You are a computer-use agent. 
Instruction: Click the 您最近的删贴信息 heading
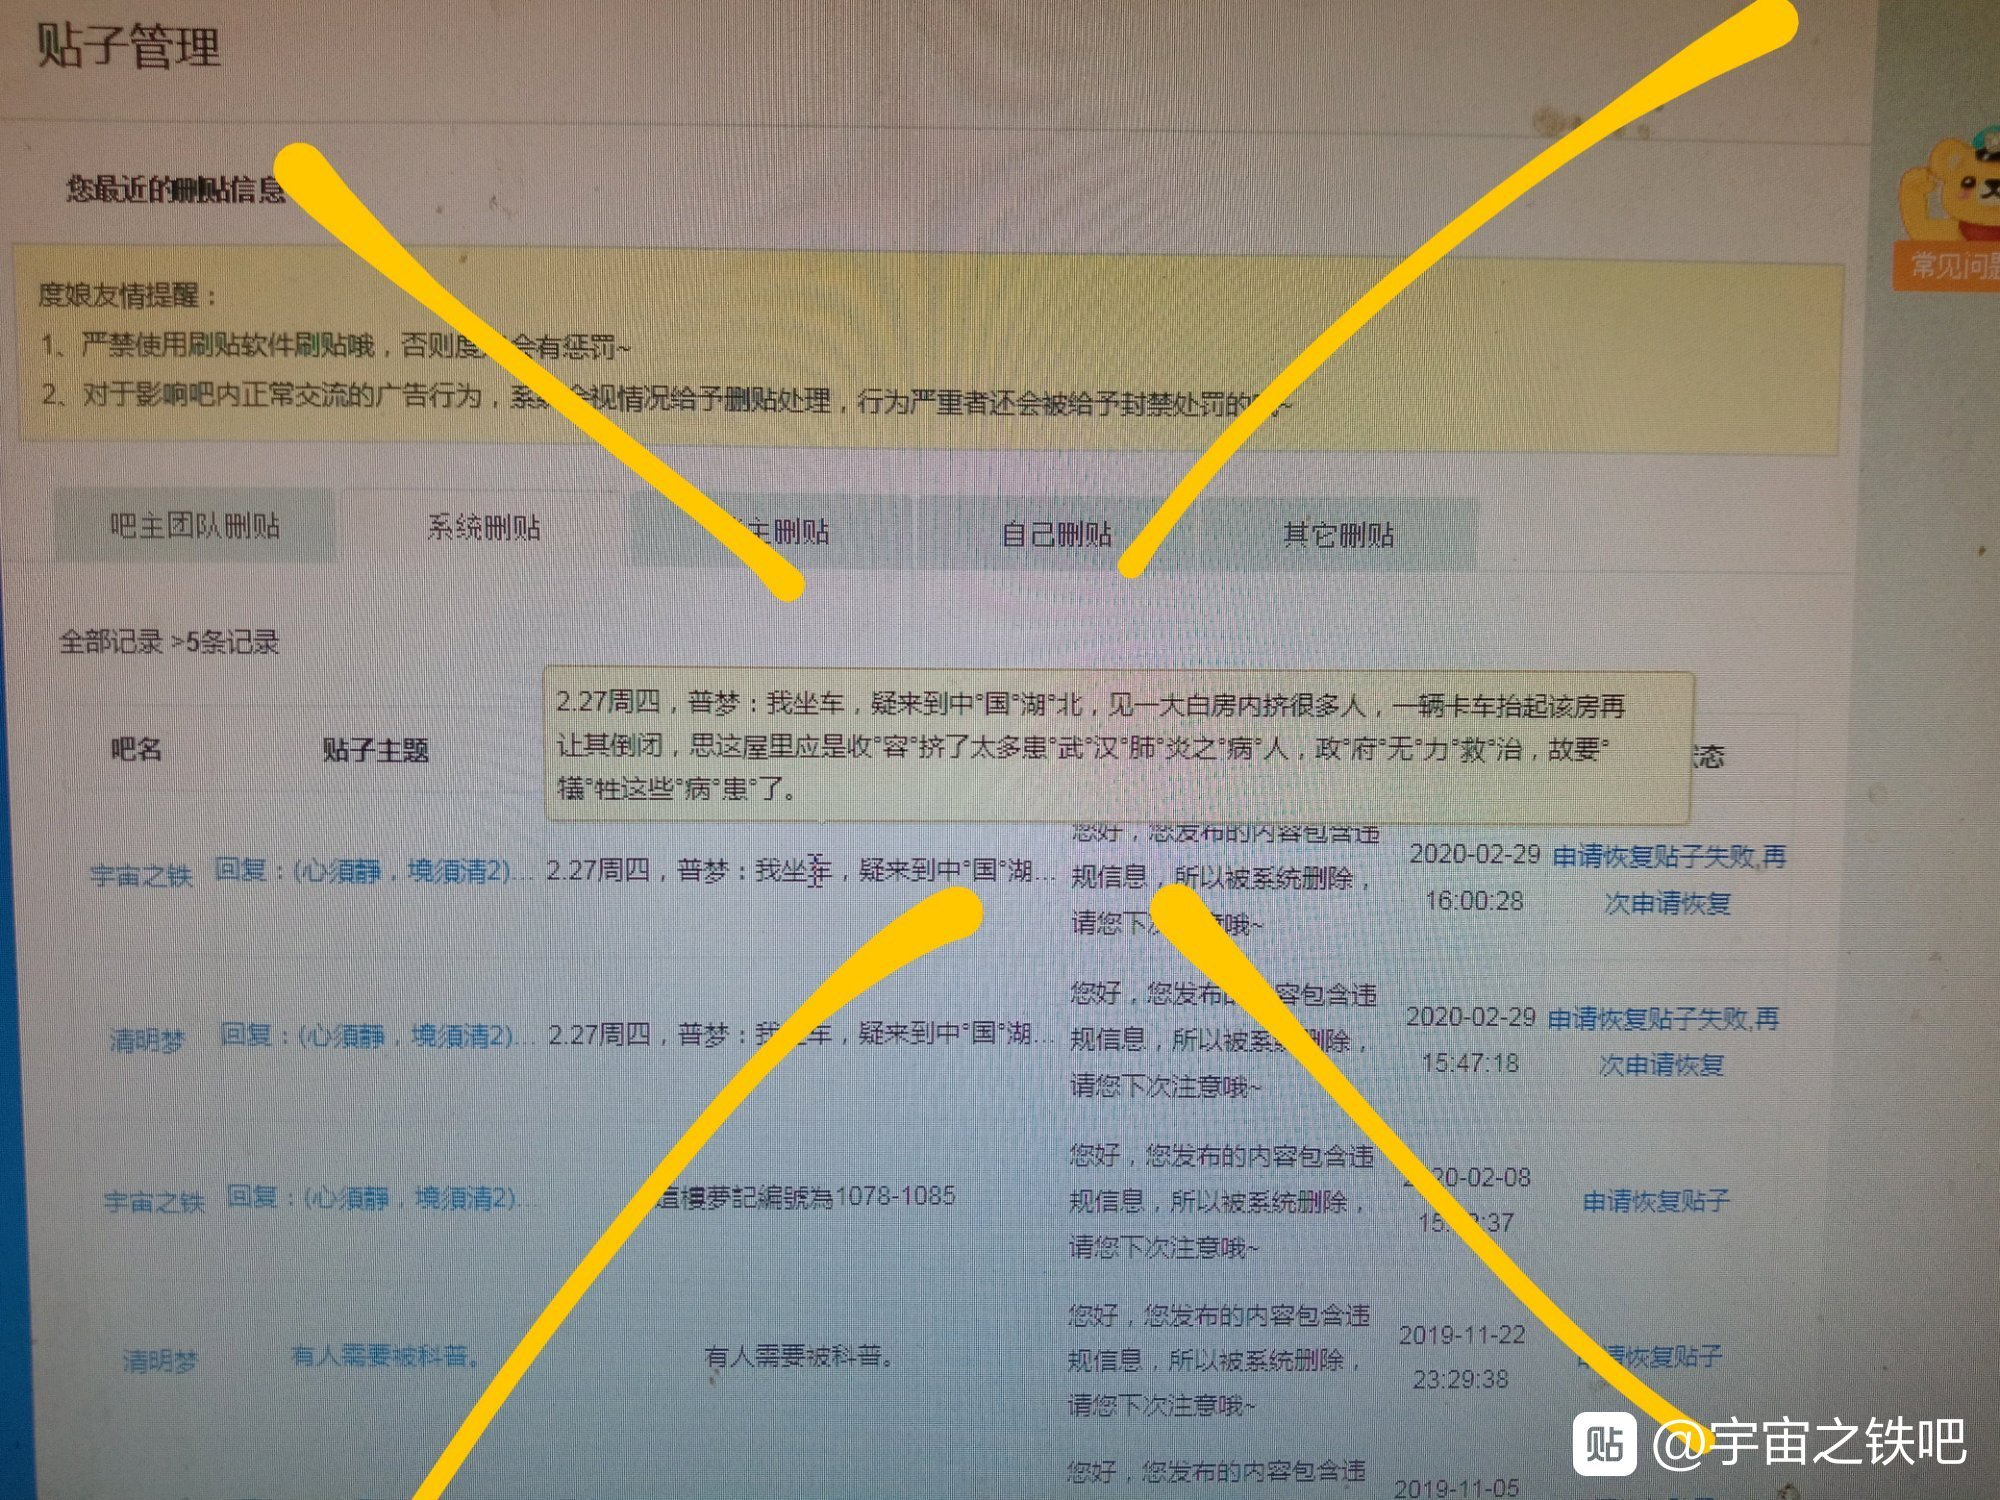176,189
